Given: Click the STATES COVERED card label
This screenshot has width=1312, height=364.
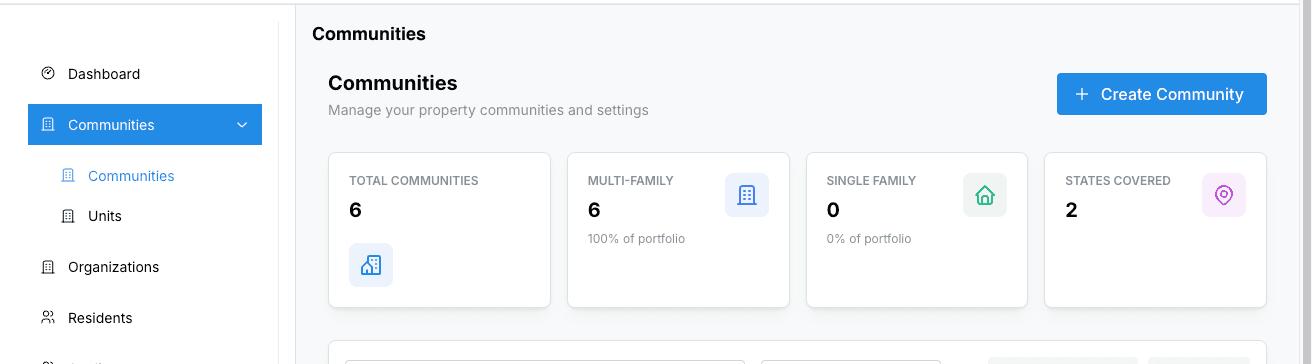Looking at the screenshot, I should click(x=1118, y=181).
